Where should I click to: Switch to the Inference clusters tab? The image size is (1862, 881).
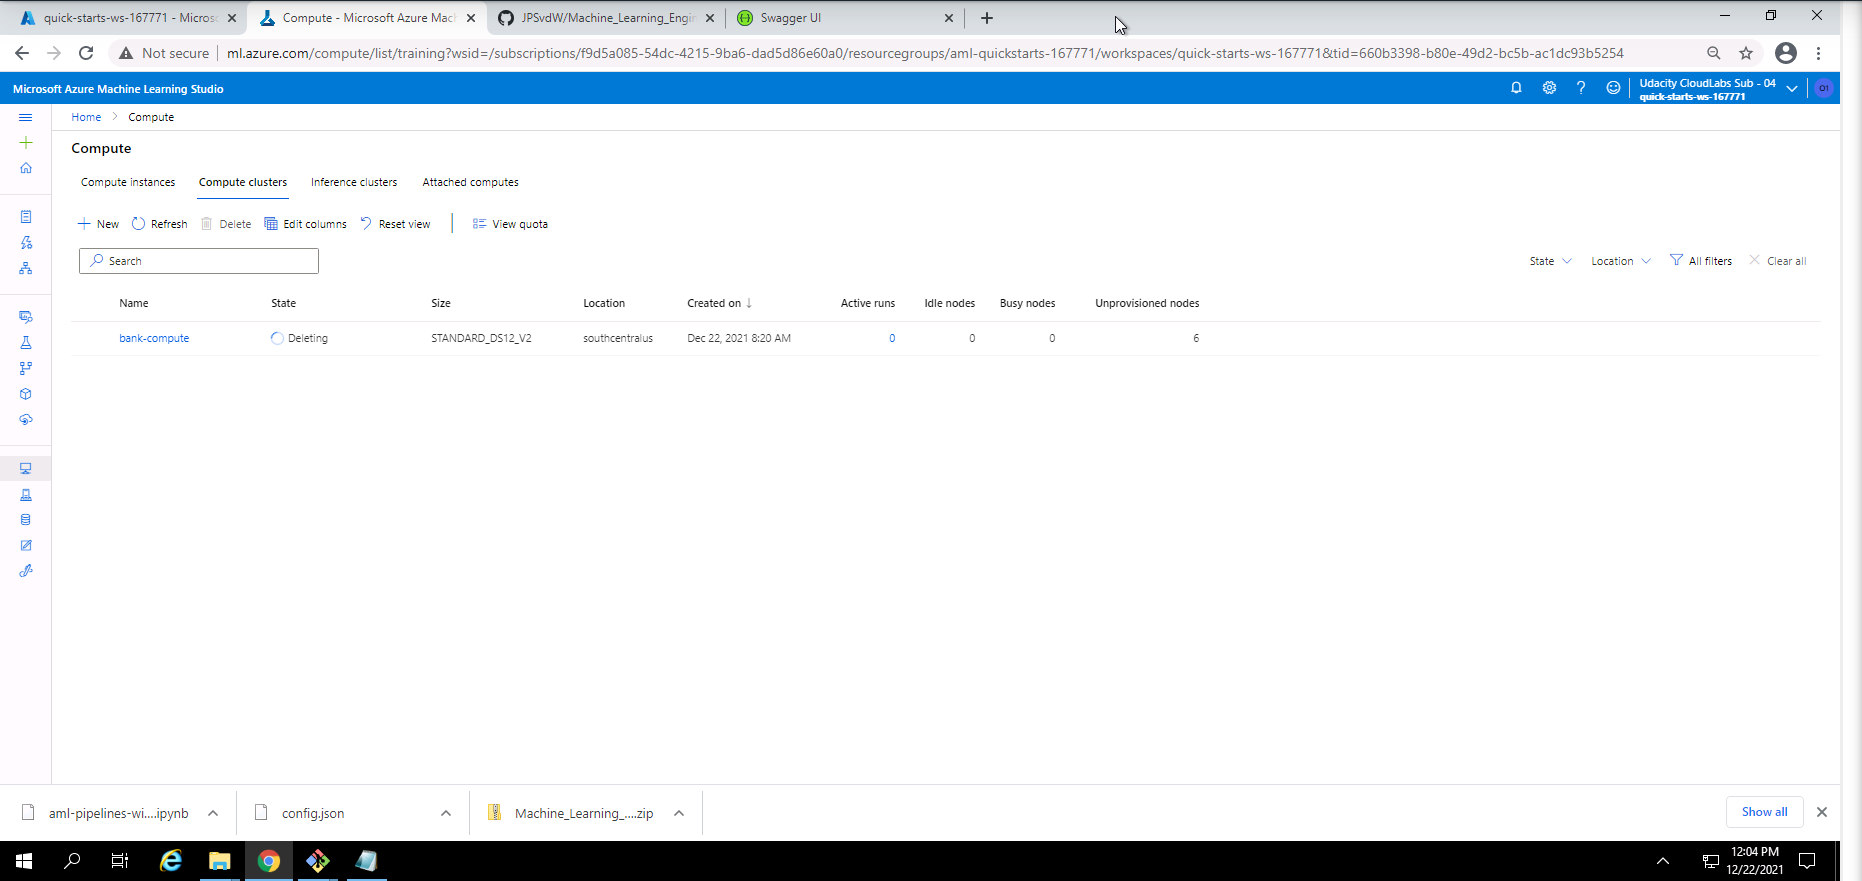click(x=354, y=182)
